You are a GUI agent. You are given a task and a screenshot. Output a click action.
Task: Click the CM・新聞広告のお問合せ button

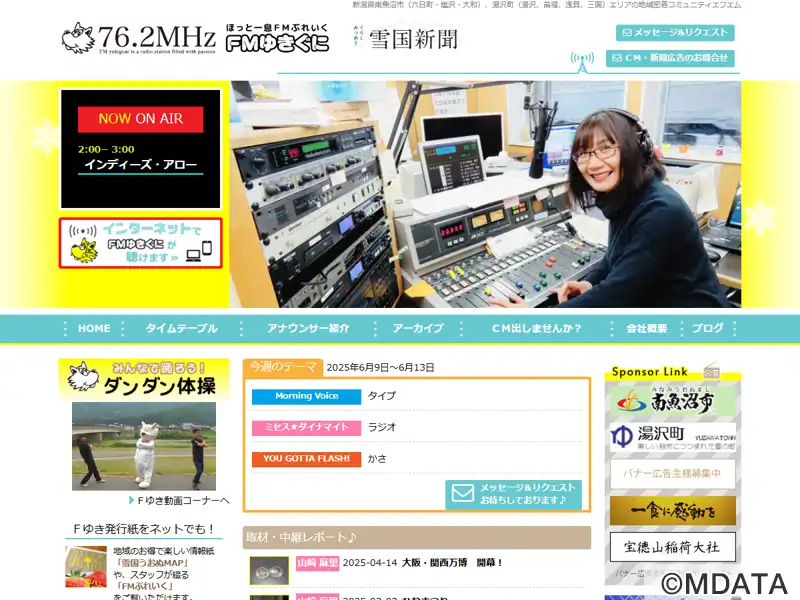tap(670, 58)
